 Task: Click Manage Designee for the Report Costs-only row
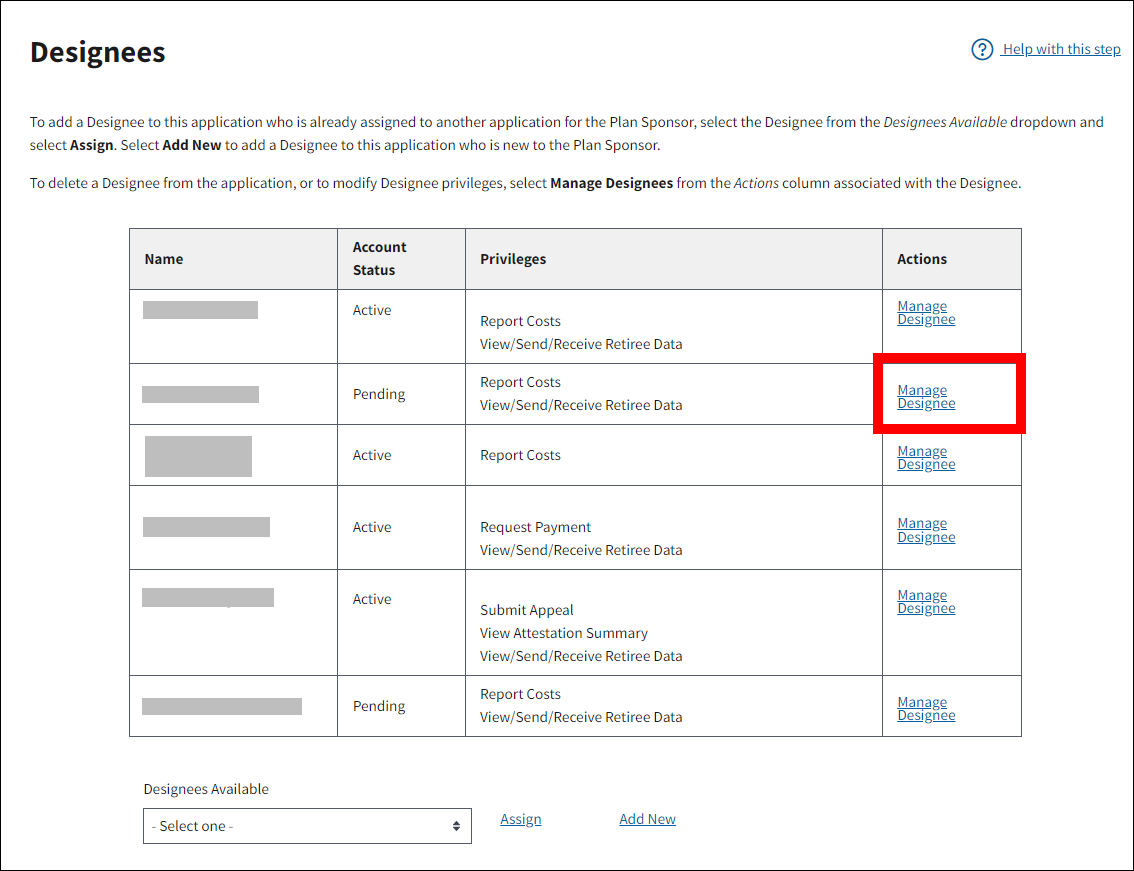(926, 458)
